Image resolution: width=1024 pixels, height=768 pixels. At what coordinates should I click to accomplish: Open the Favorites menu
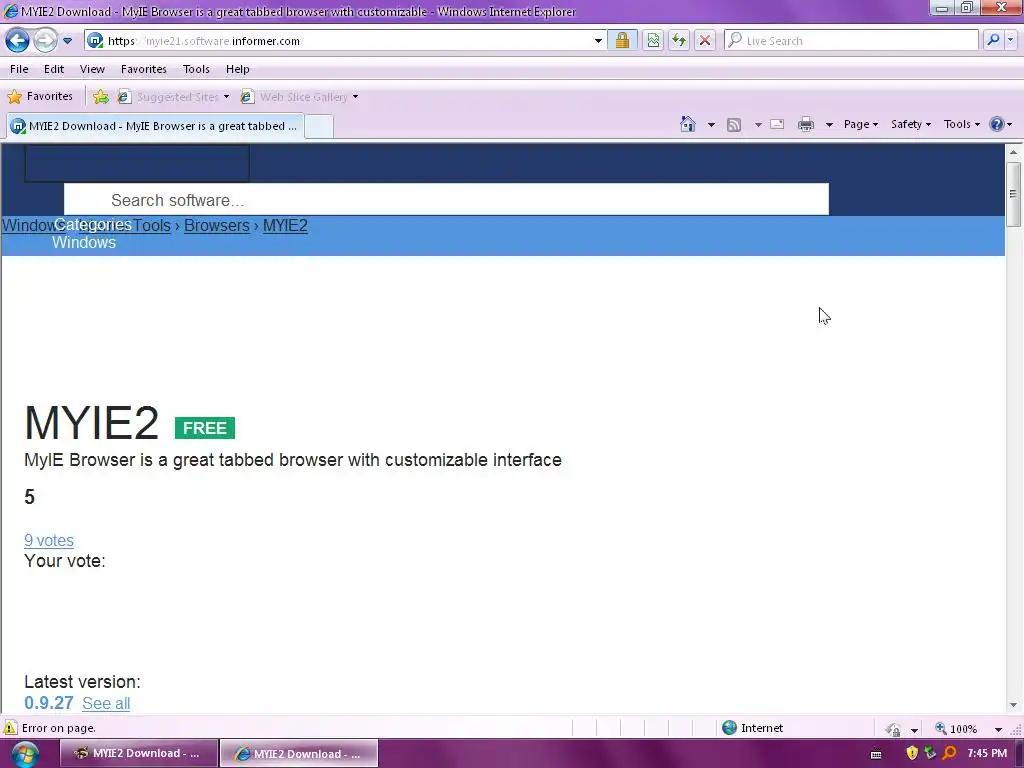click(x=144, y=69)
